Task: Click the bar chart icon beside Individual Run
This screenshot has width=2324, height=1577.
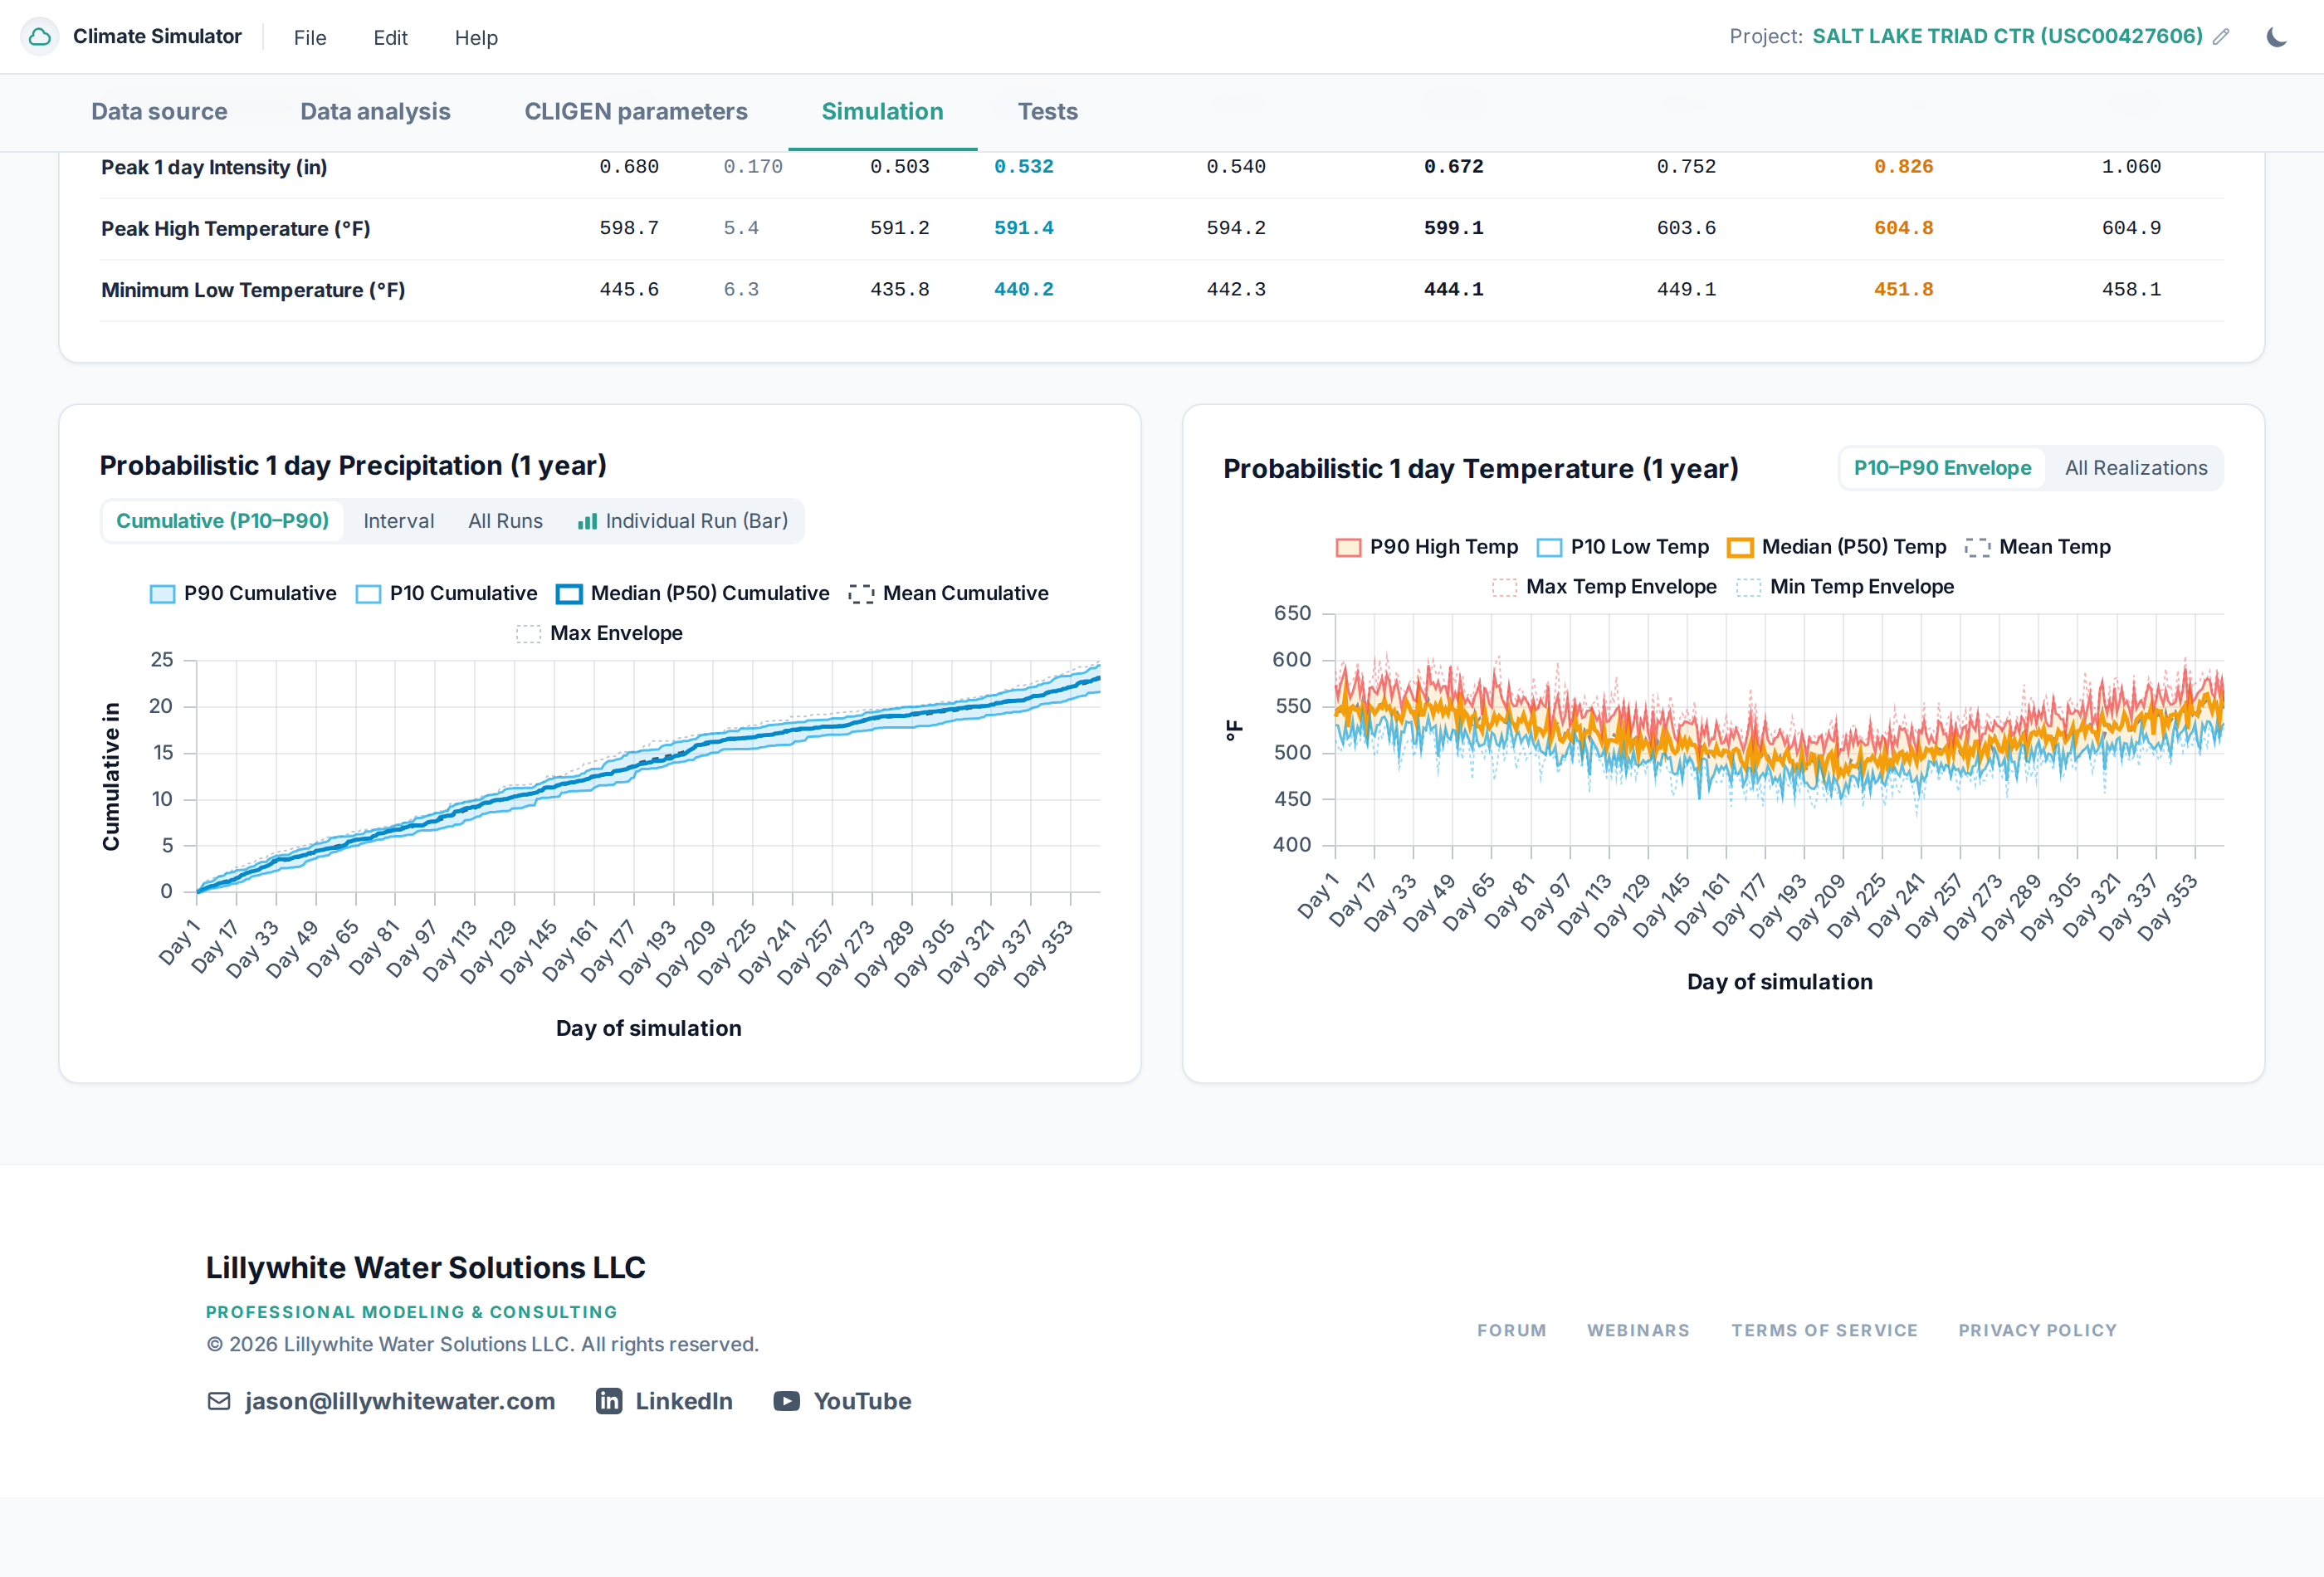Action: [x=588, y=521]
